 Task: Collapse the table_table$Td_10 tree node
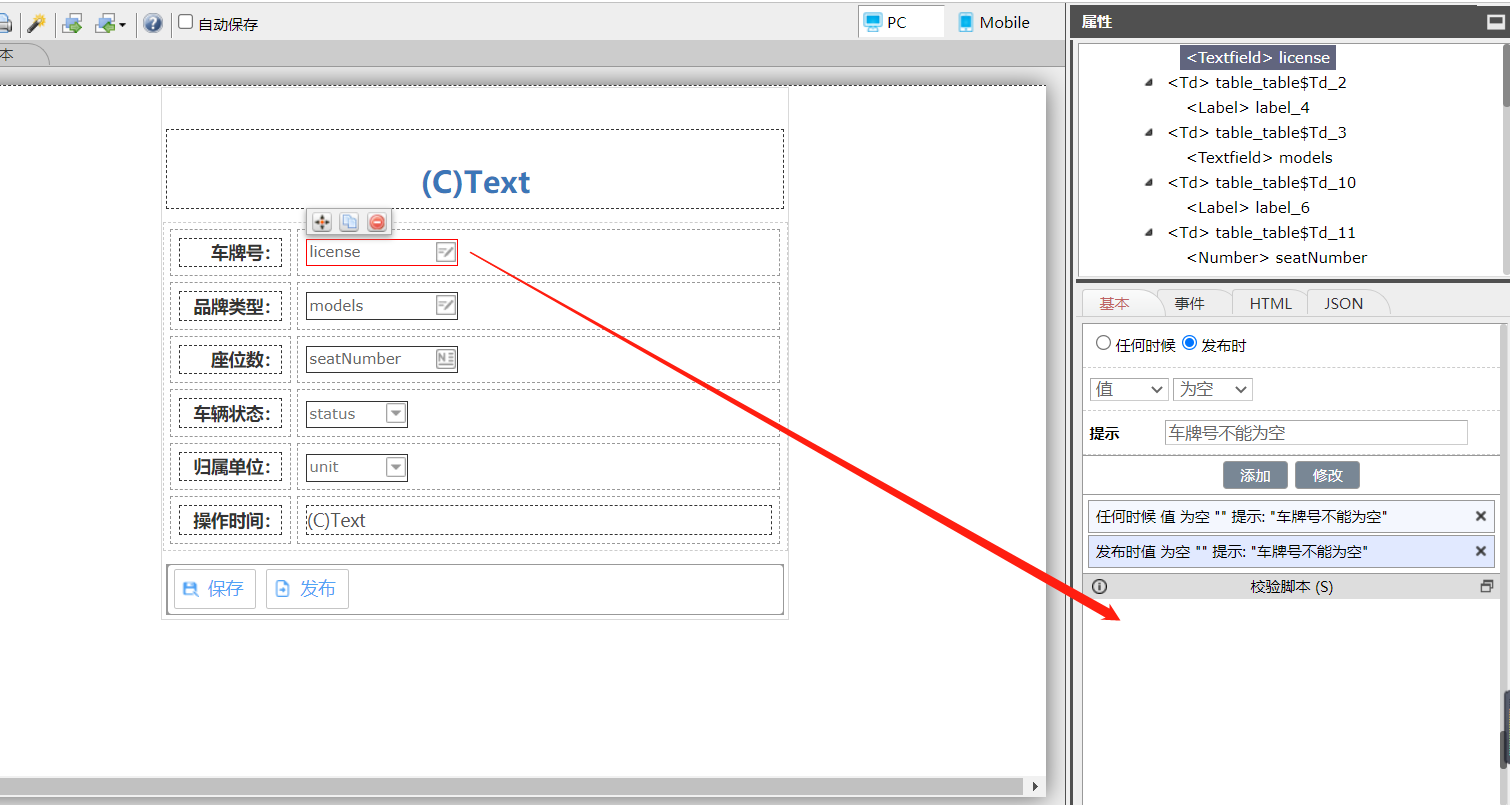[1149, 182]
